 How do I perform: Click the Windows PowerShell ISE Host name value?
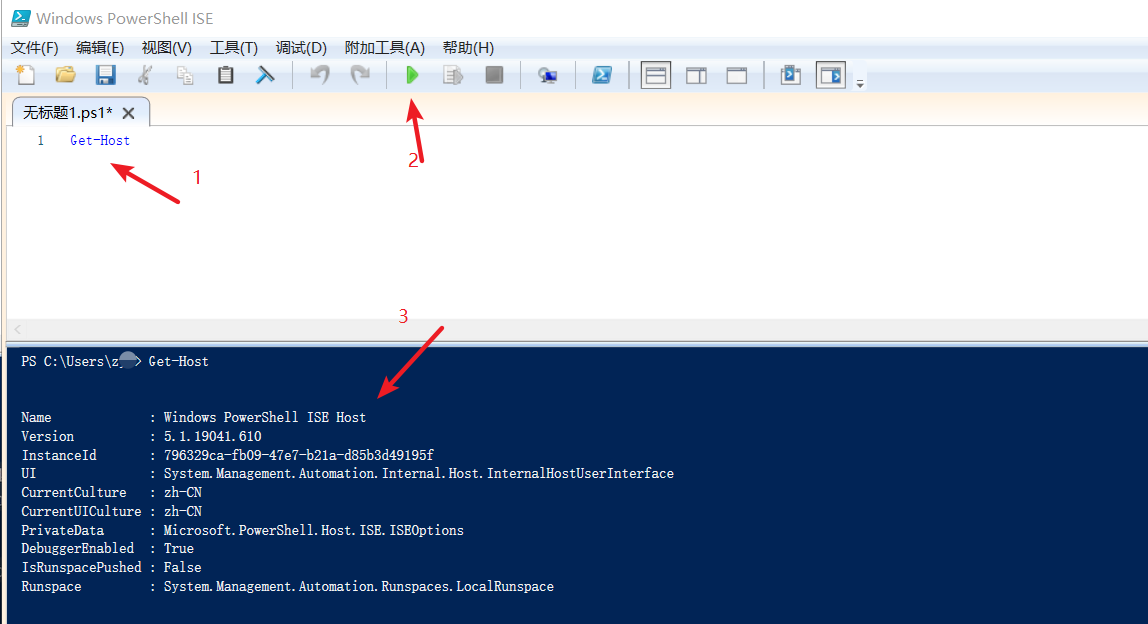(264, 417)
